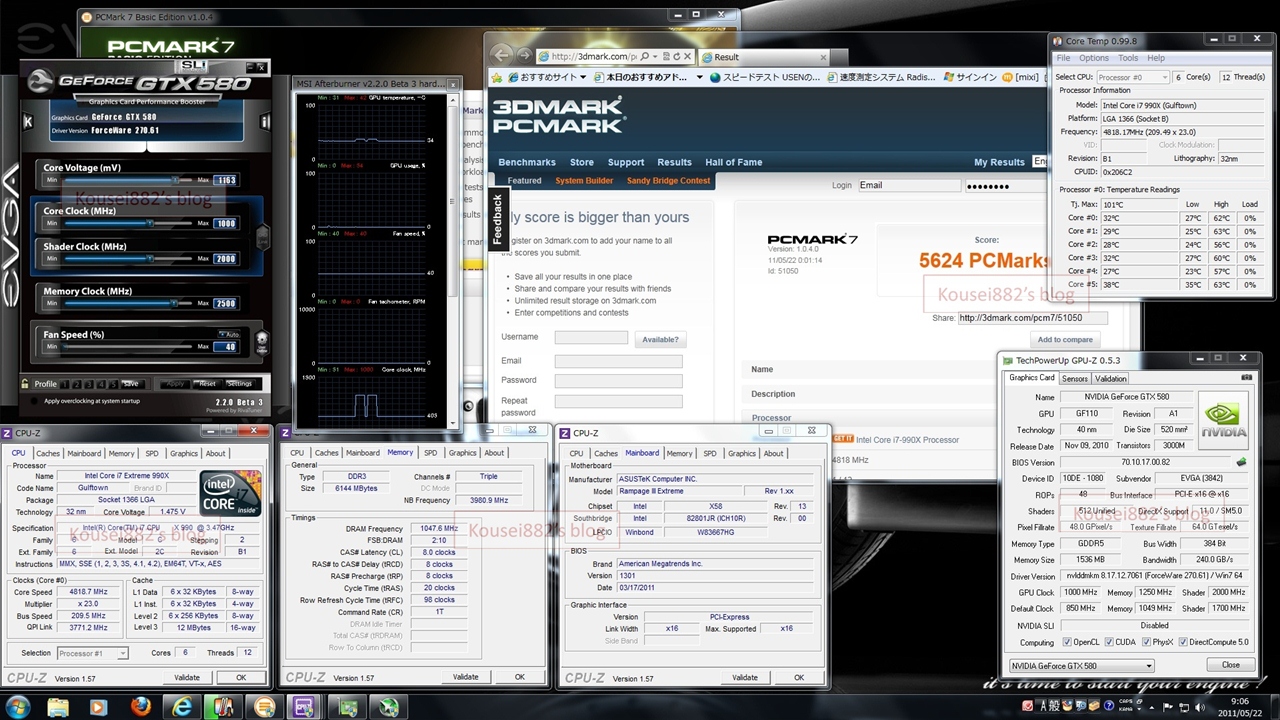Image resolution: width=1280 pixels, height=720 pixels.
Task: Click the Add to compare button
Action: tap(1065, 340)
